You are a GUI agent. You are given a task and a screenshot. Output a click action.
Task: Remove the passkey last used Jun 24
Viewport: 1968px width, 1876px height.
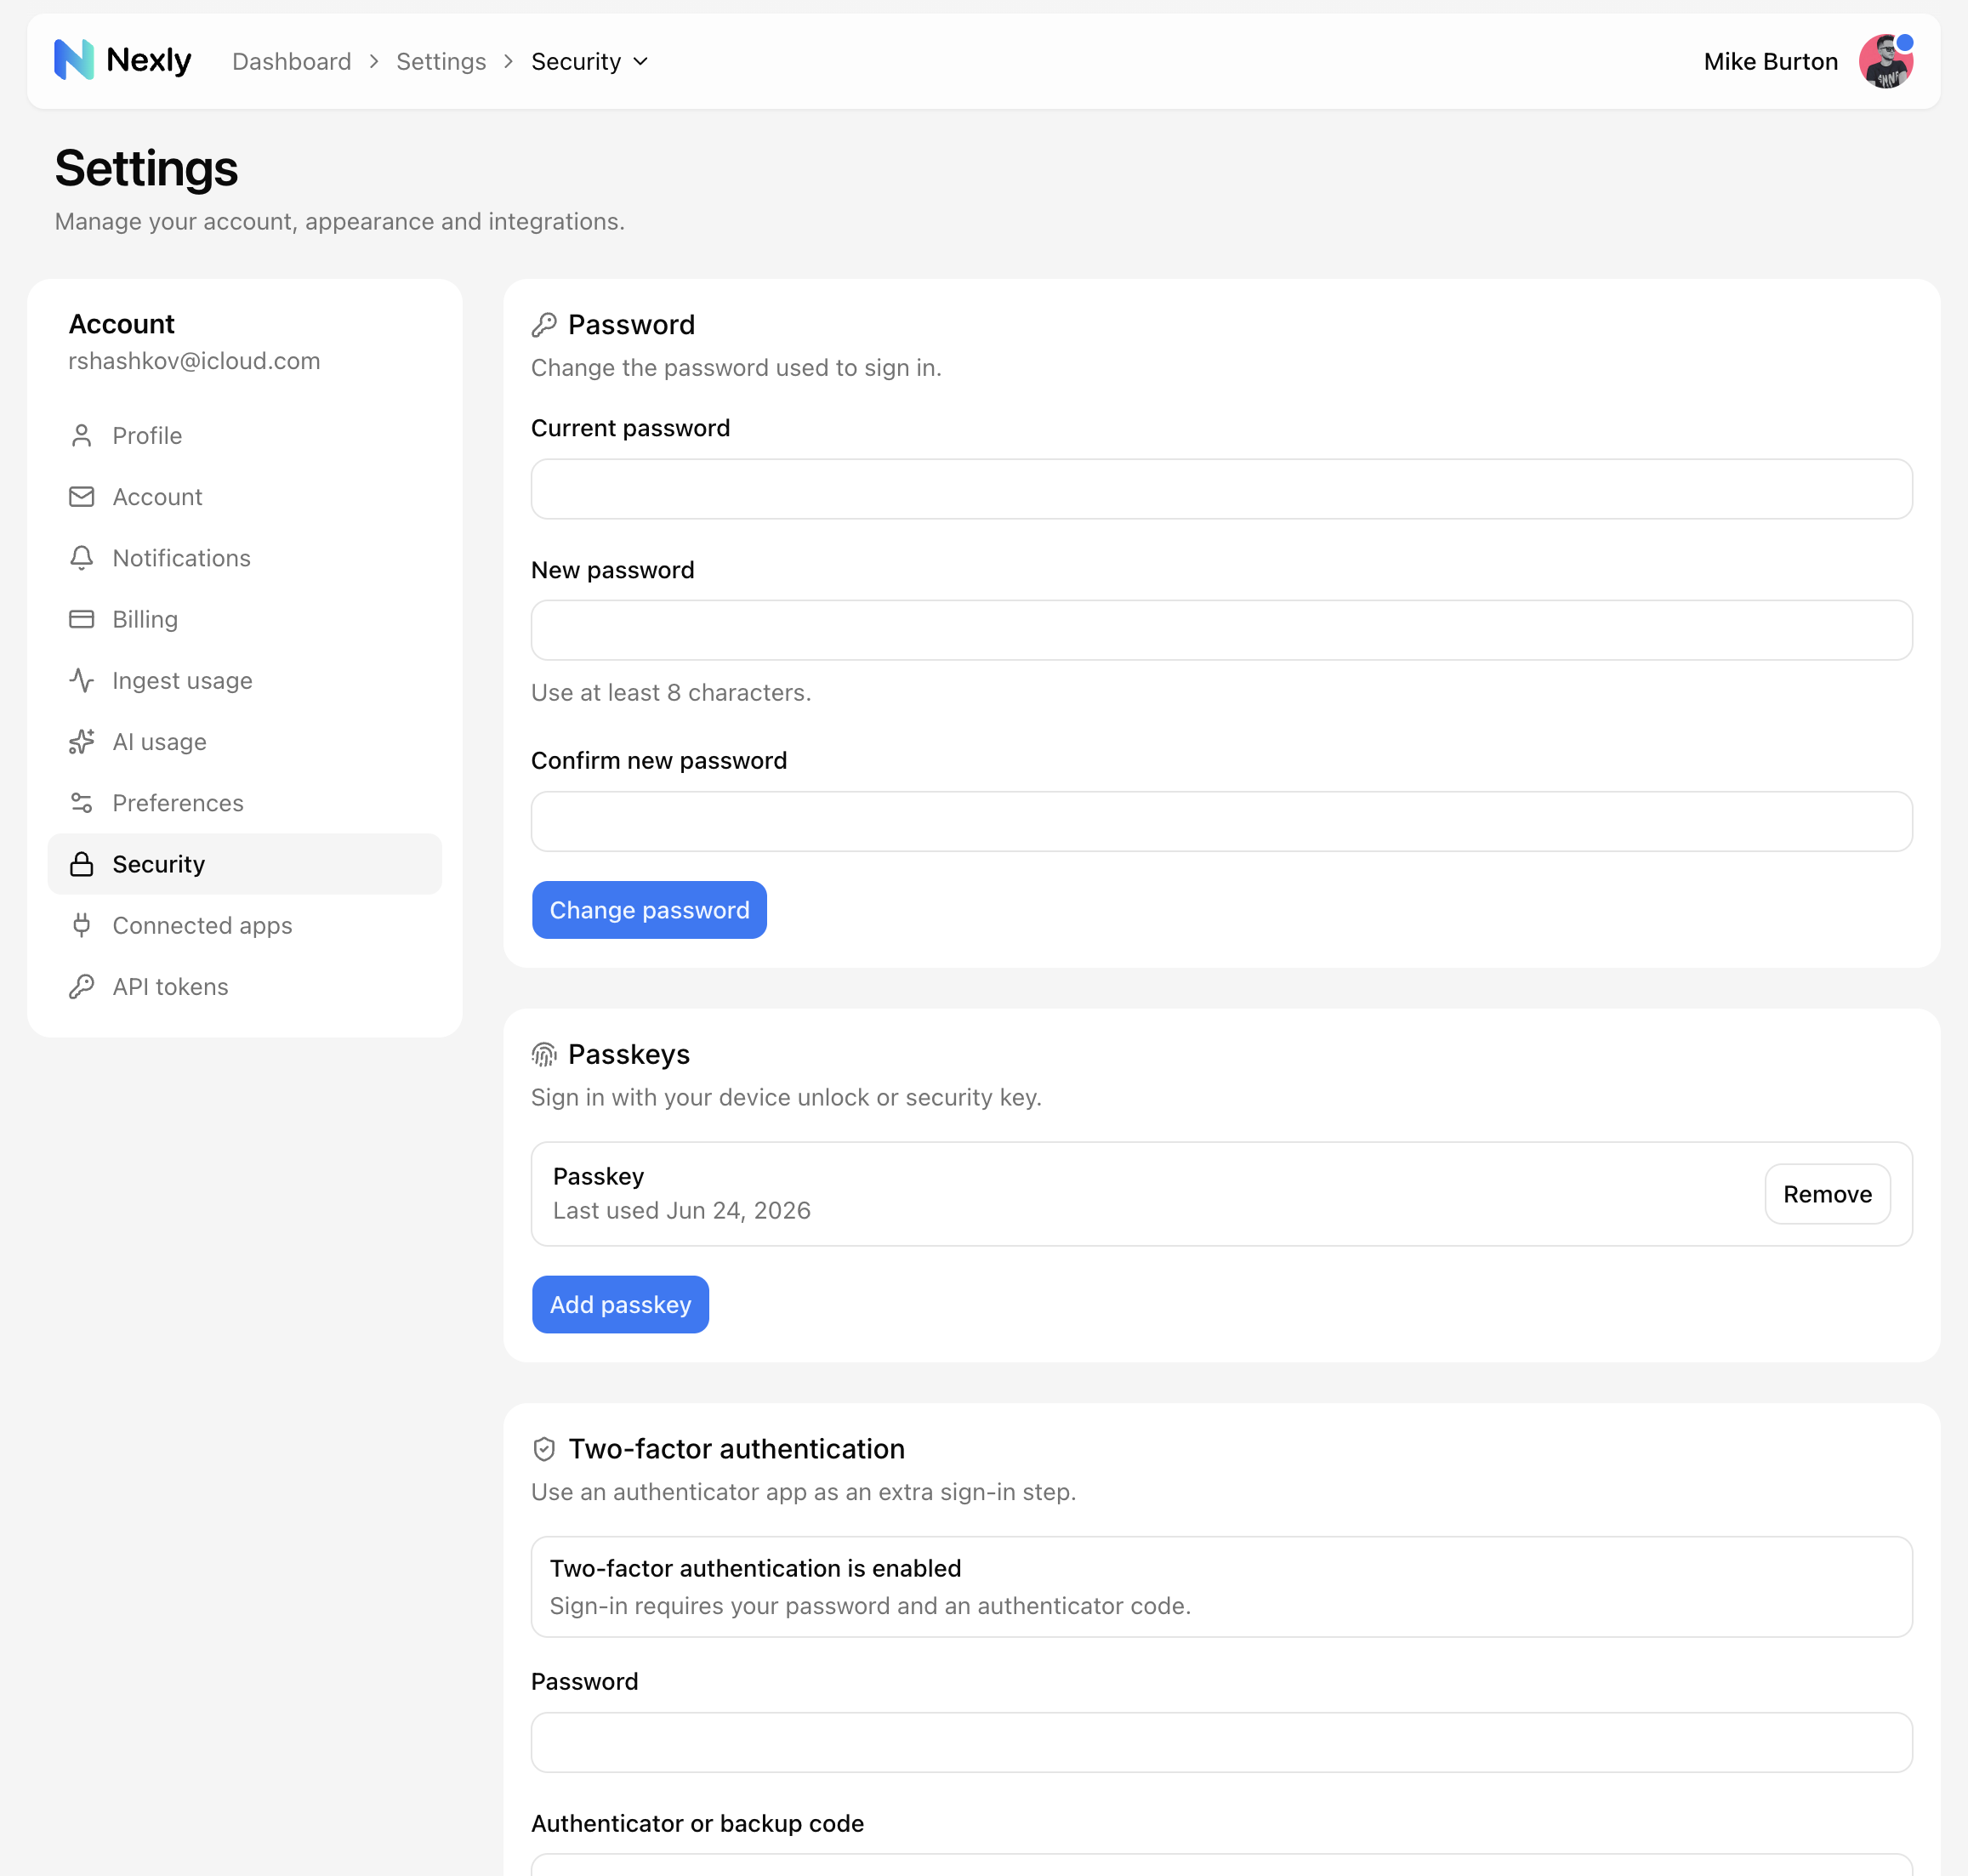tap(1827, 1194)
